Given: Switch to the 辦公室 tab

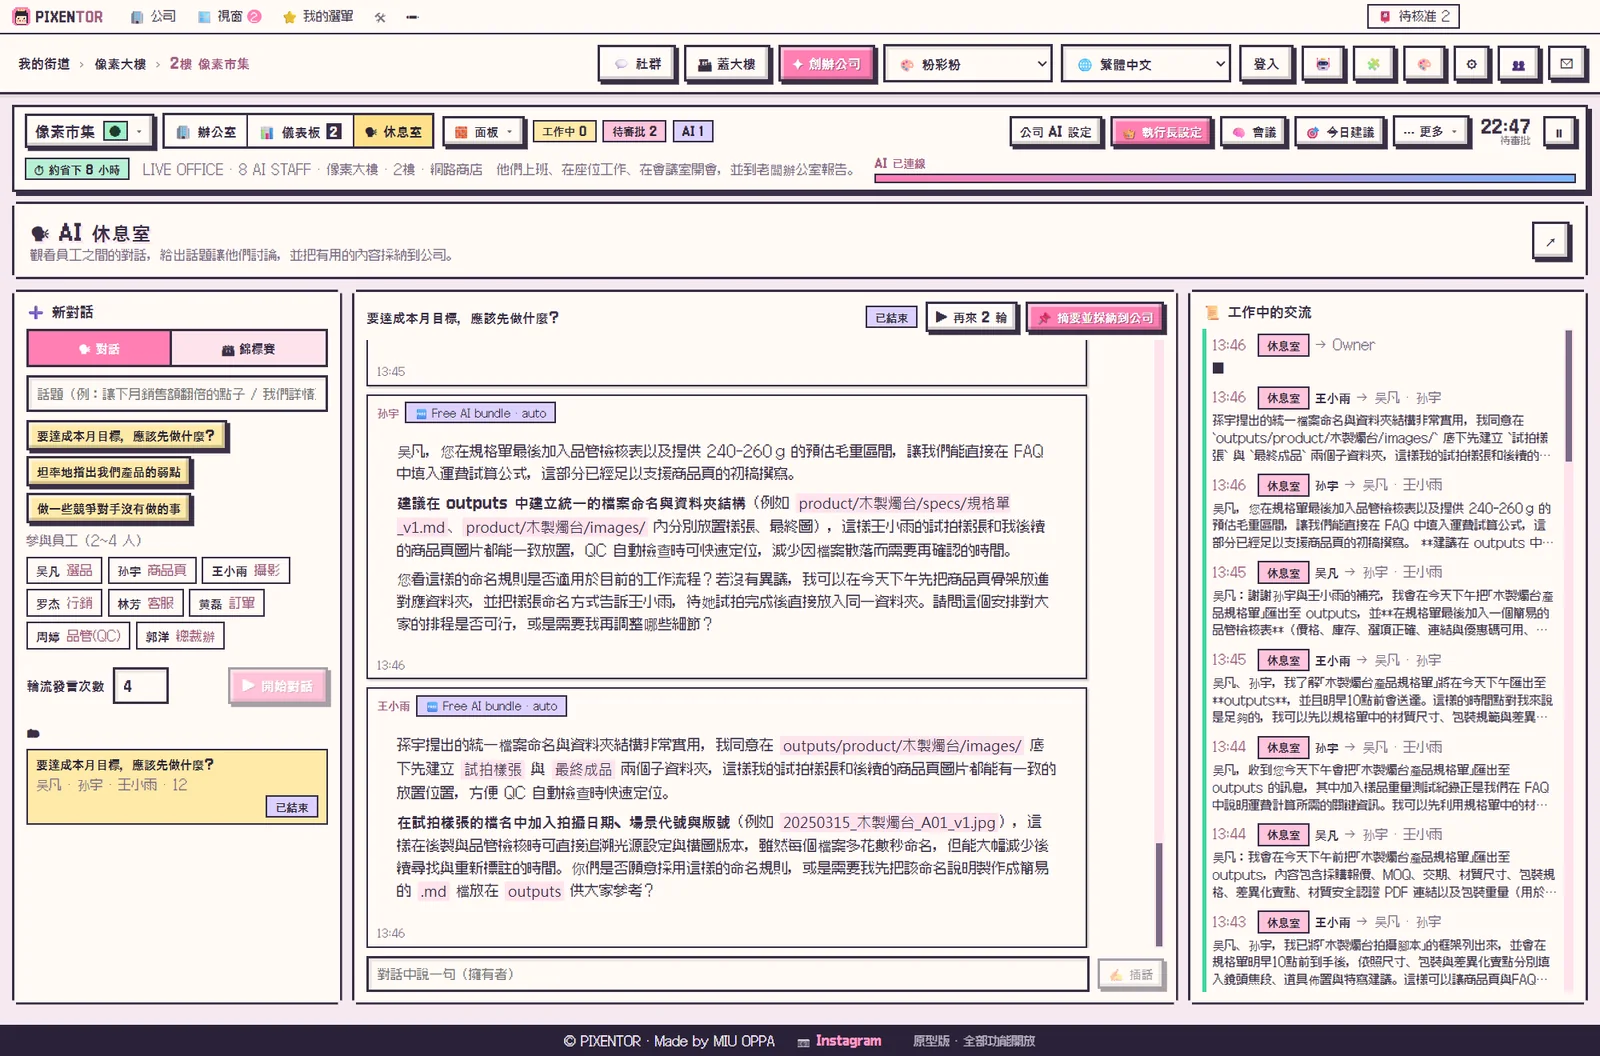Looking at the screenshot, I should coord(206,132).
